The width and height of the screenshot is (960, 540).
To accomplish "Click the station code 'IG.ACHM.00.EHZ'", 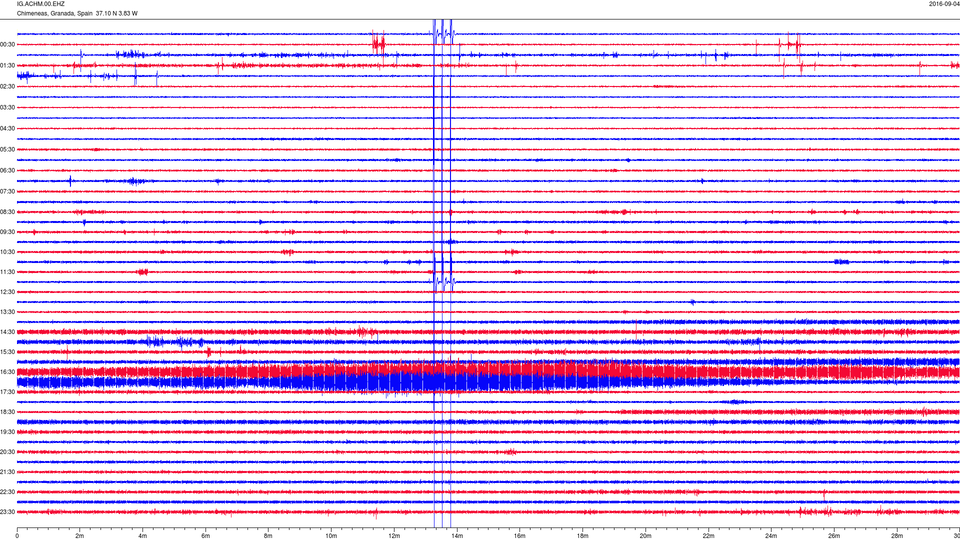I will coord(40,4).
